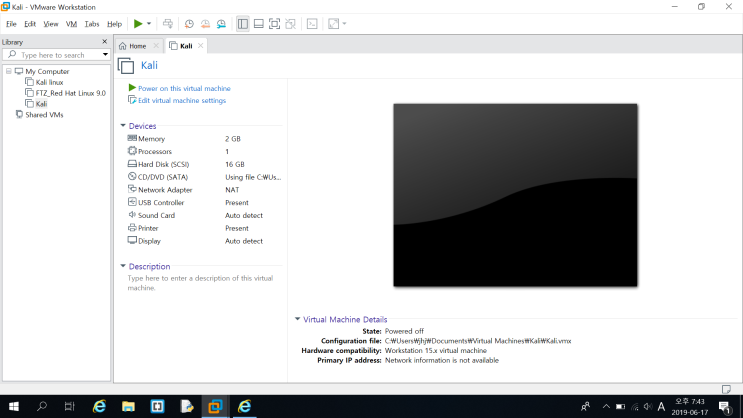
Task: Close the Home tab
Action: click(156, 46)
